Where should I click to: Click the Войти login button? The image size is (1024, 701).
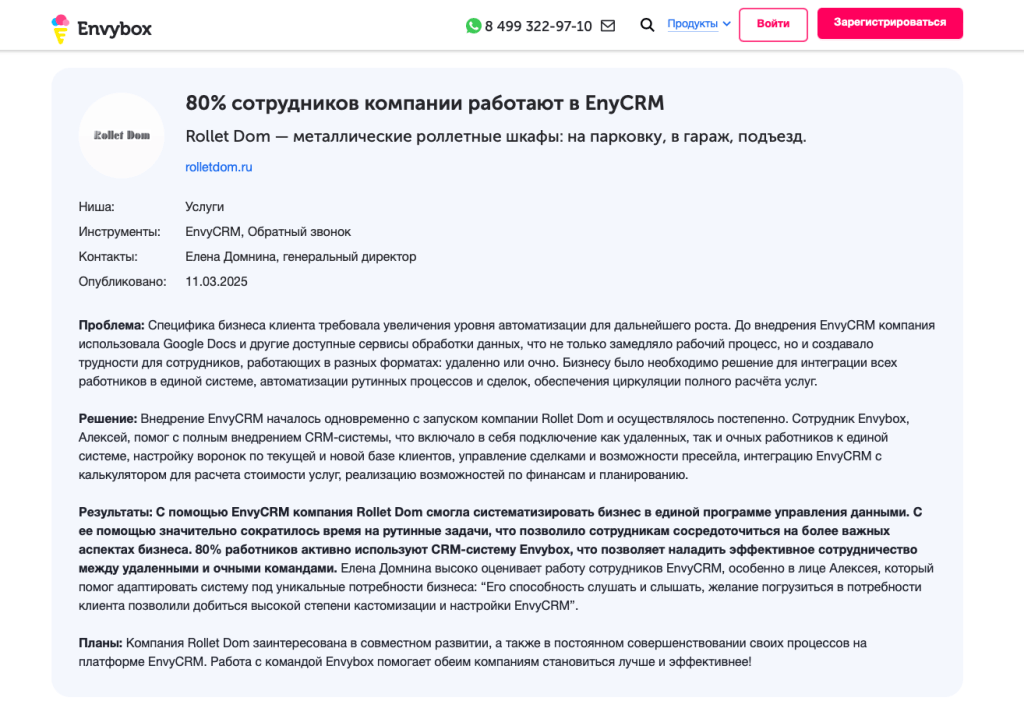773,24
